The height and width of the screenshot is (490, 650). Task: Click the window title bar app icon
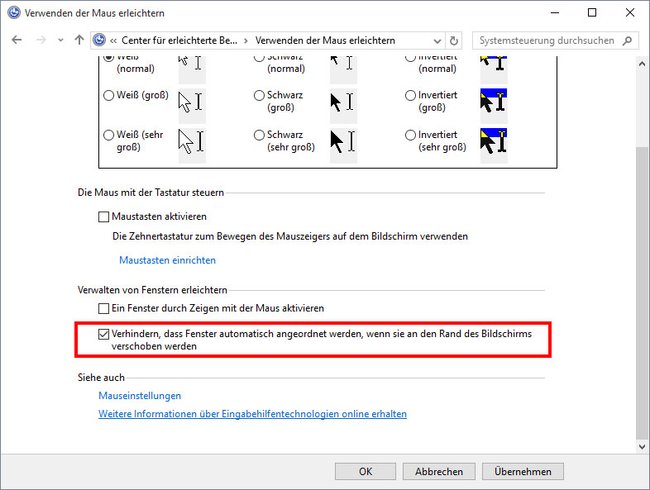(x=14, y=13)
